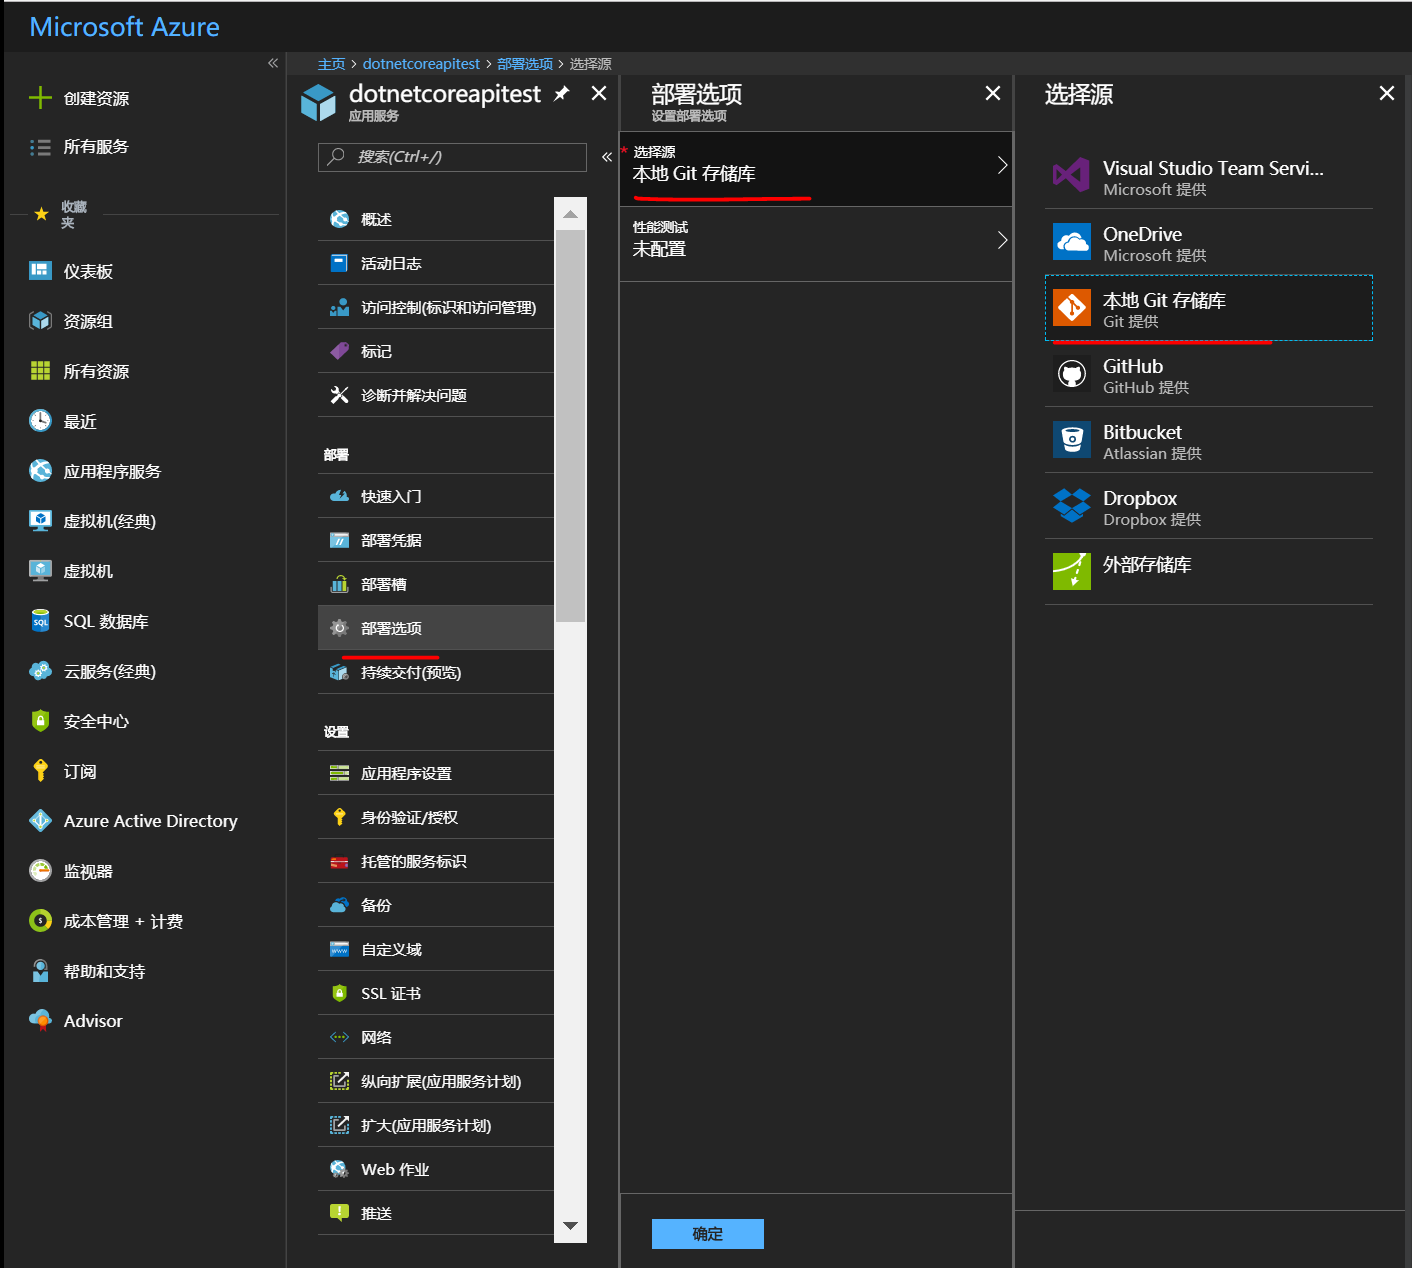Image resolution: width=1412 pixels, height=1268 pixels.
Task: Close the Choose Source (选择源) blade
Action: point(1387,93)
